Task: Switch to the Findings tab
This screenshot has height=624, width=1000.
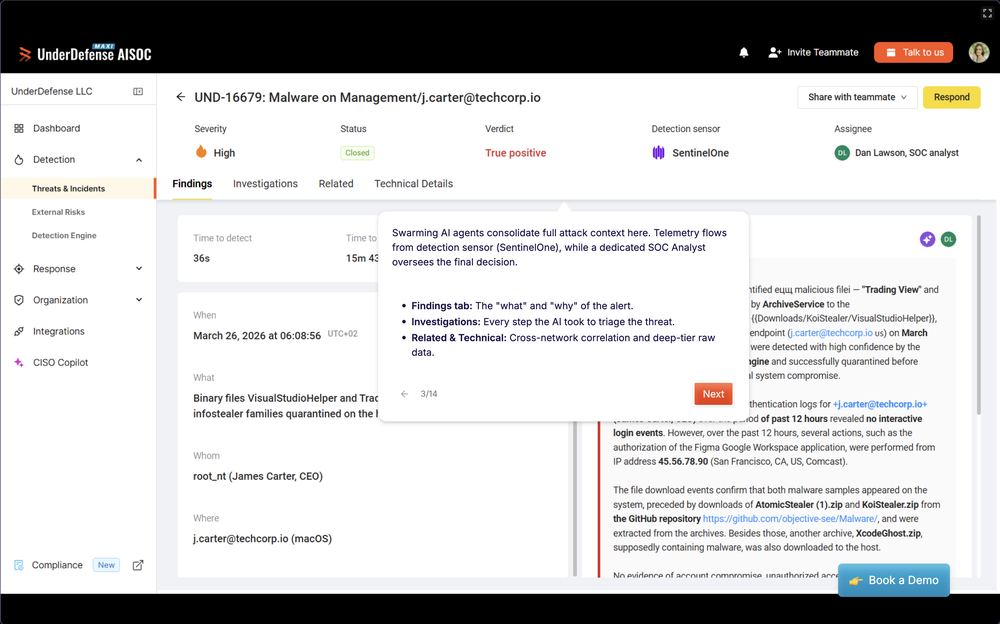Action: coord(192,184)
